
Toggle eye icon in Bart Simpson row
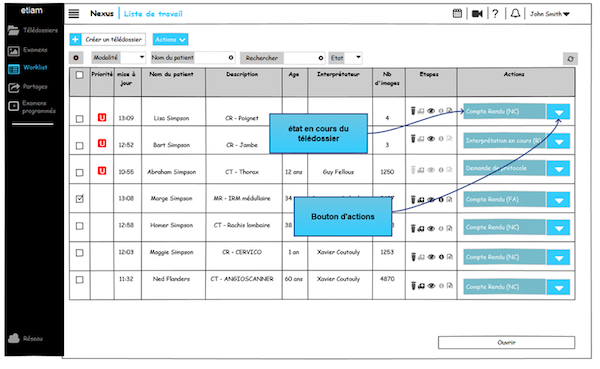click(x=431, y=139)
